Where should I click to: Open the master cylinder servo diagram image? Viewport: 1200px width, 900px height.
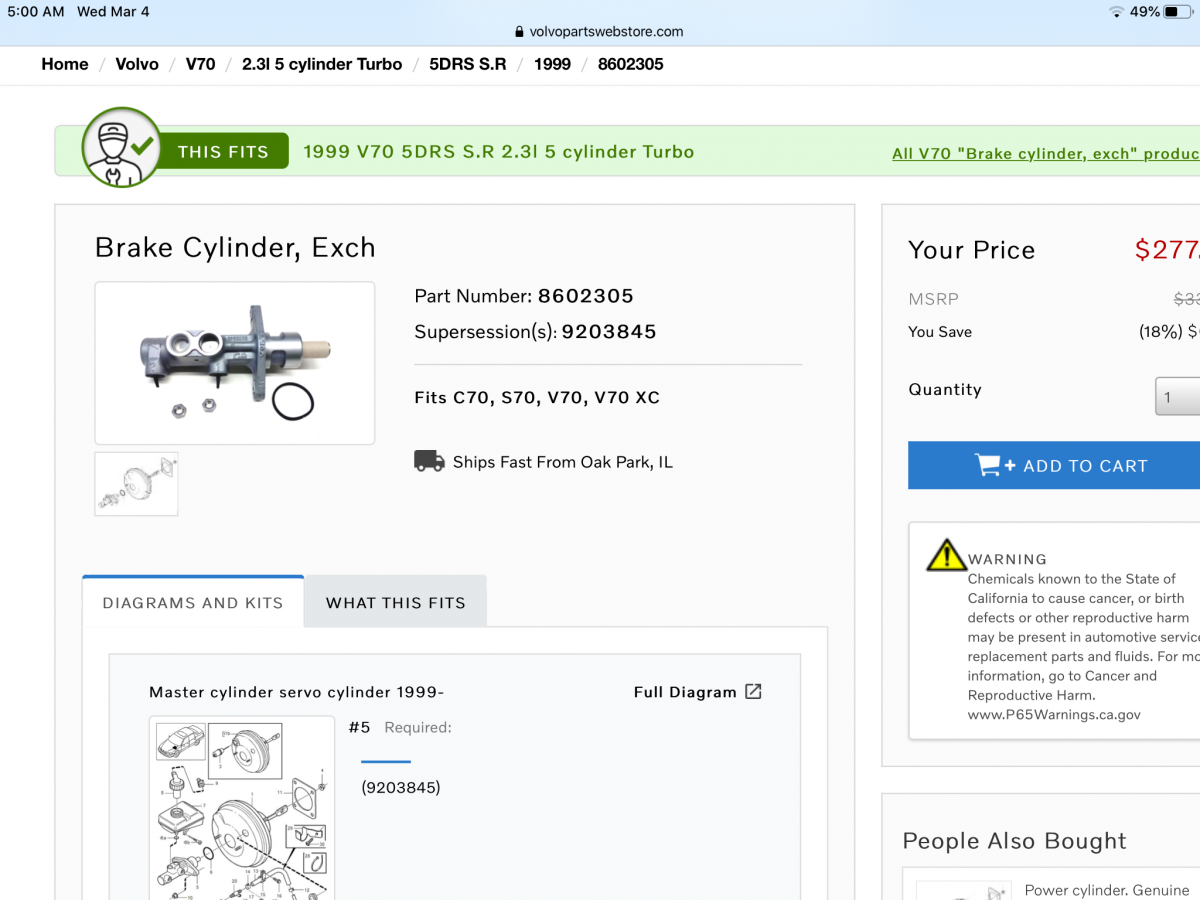[x=242, y=808]
